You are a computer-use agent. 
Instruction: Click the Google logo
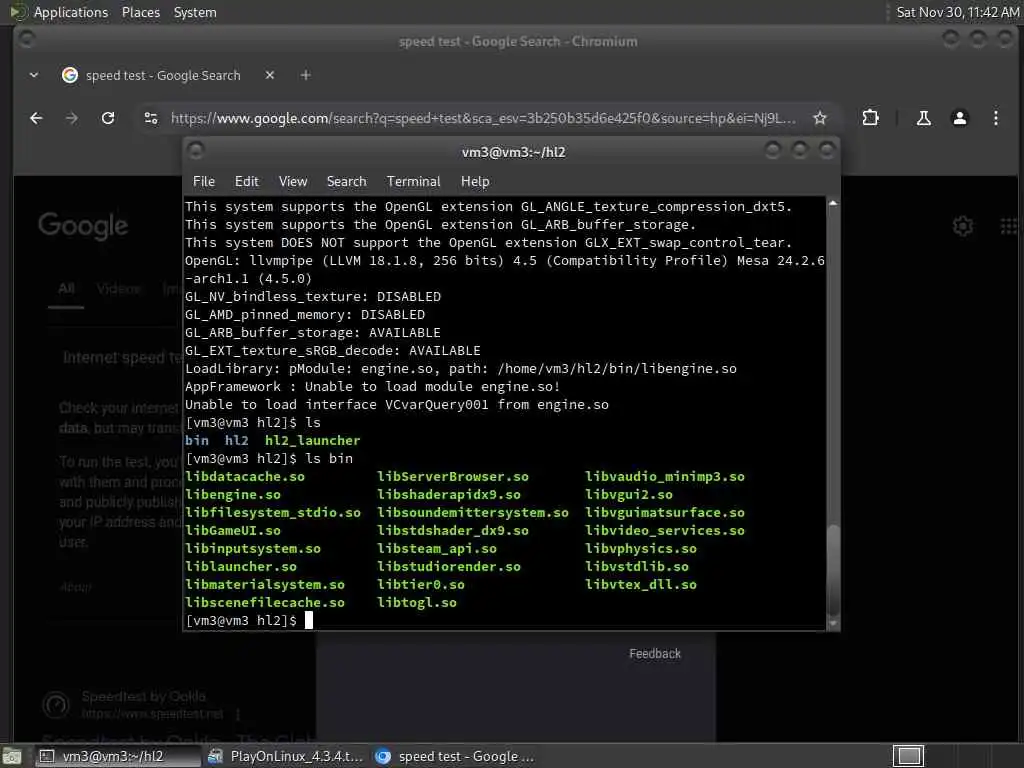click(x=83, y=226)
